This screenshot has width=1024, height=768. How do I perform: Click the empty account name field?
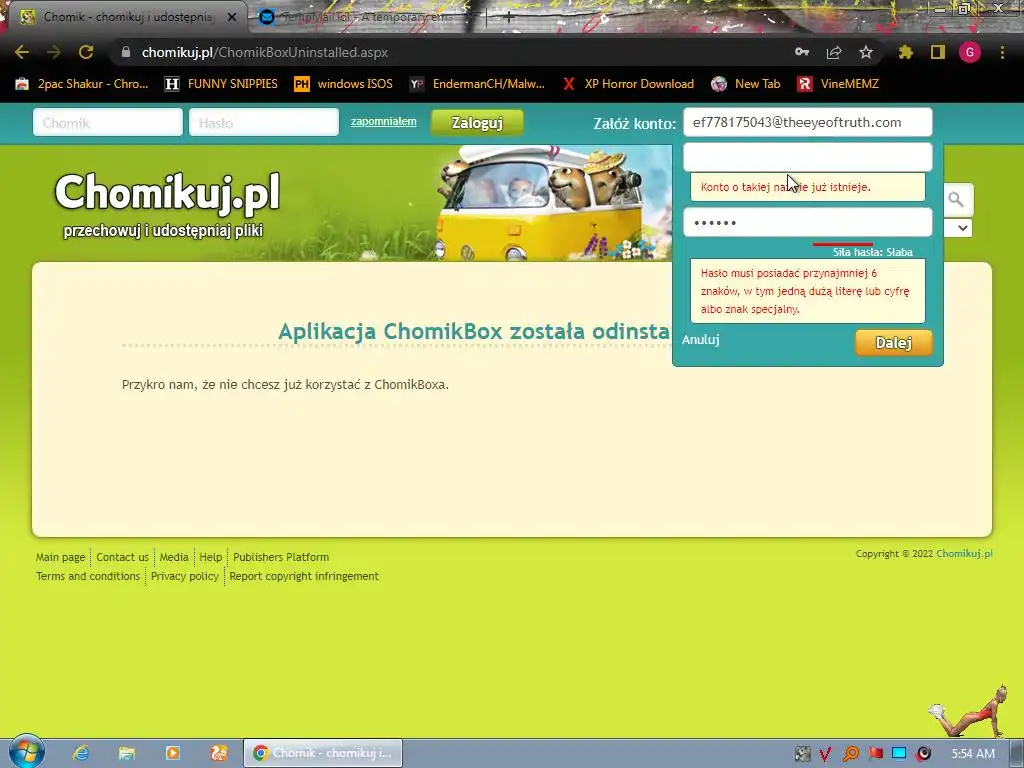point(808,157)
